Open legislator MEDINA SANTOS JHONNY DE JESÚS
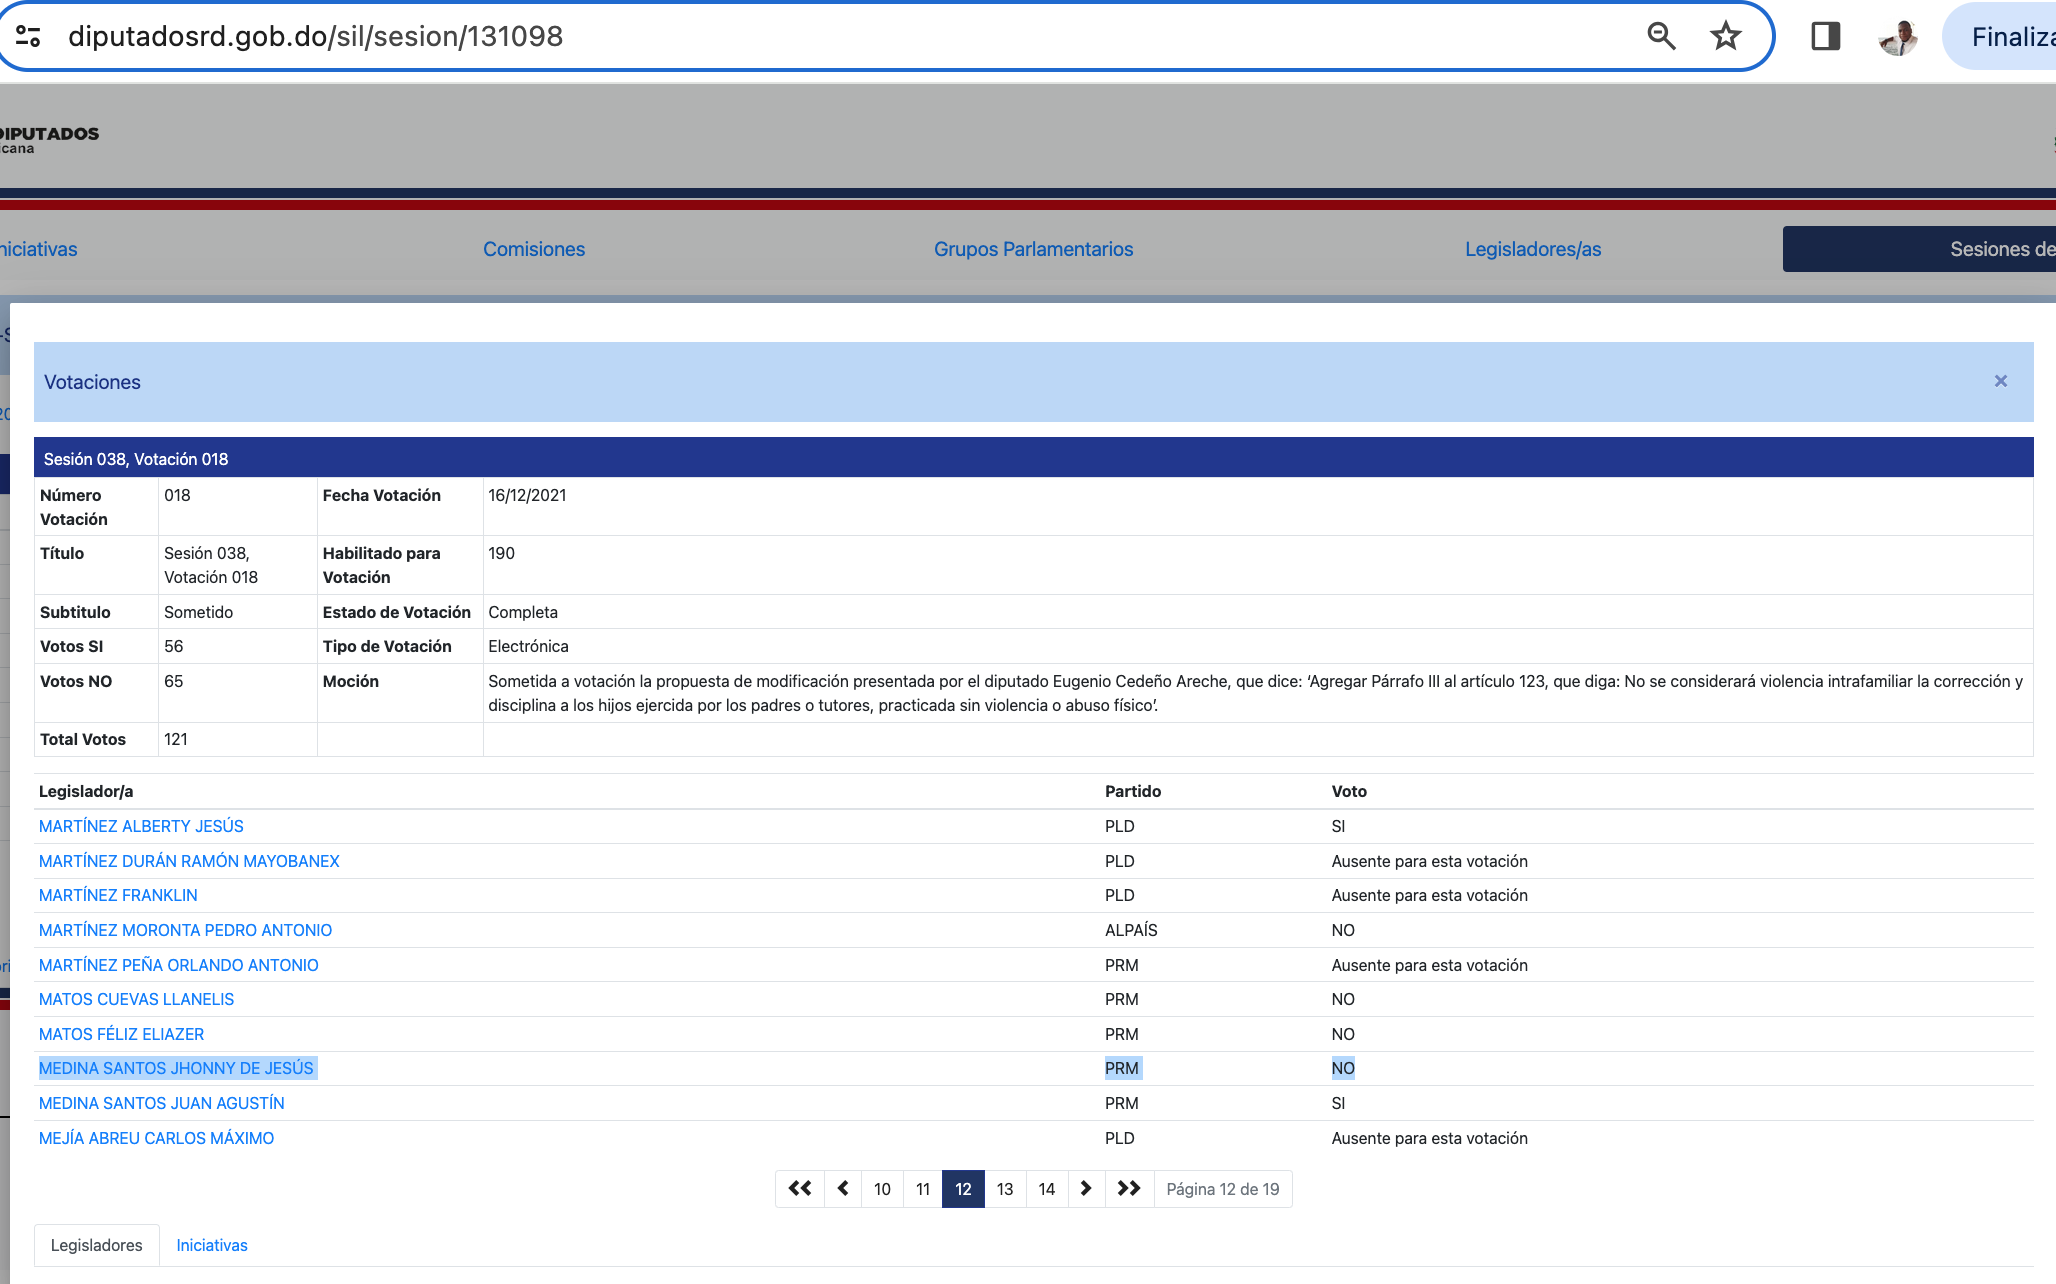 (x=176, y=1068)
